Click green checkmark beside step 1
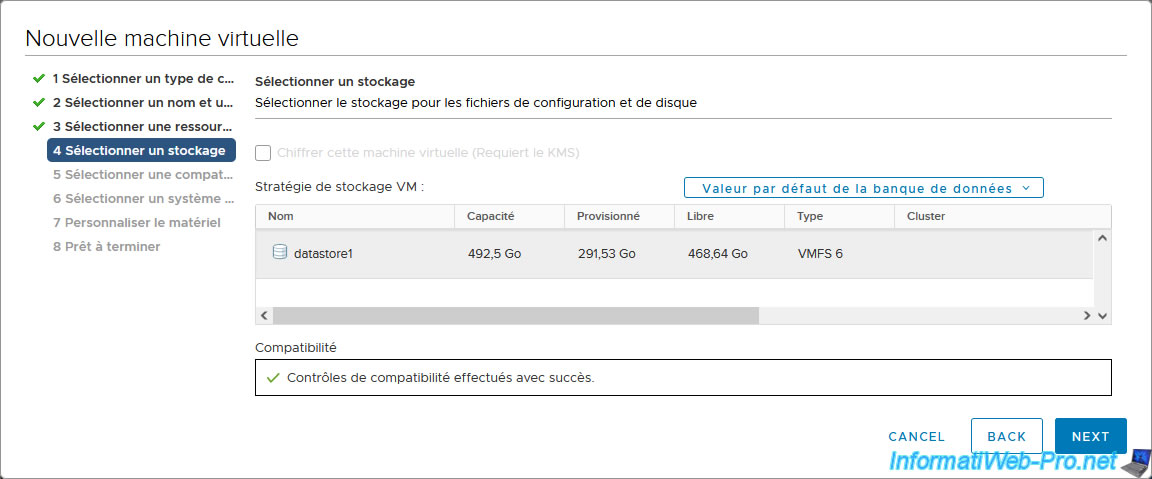 click(39, 78)
